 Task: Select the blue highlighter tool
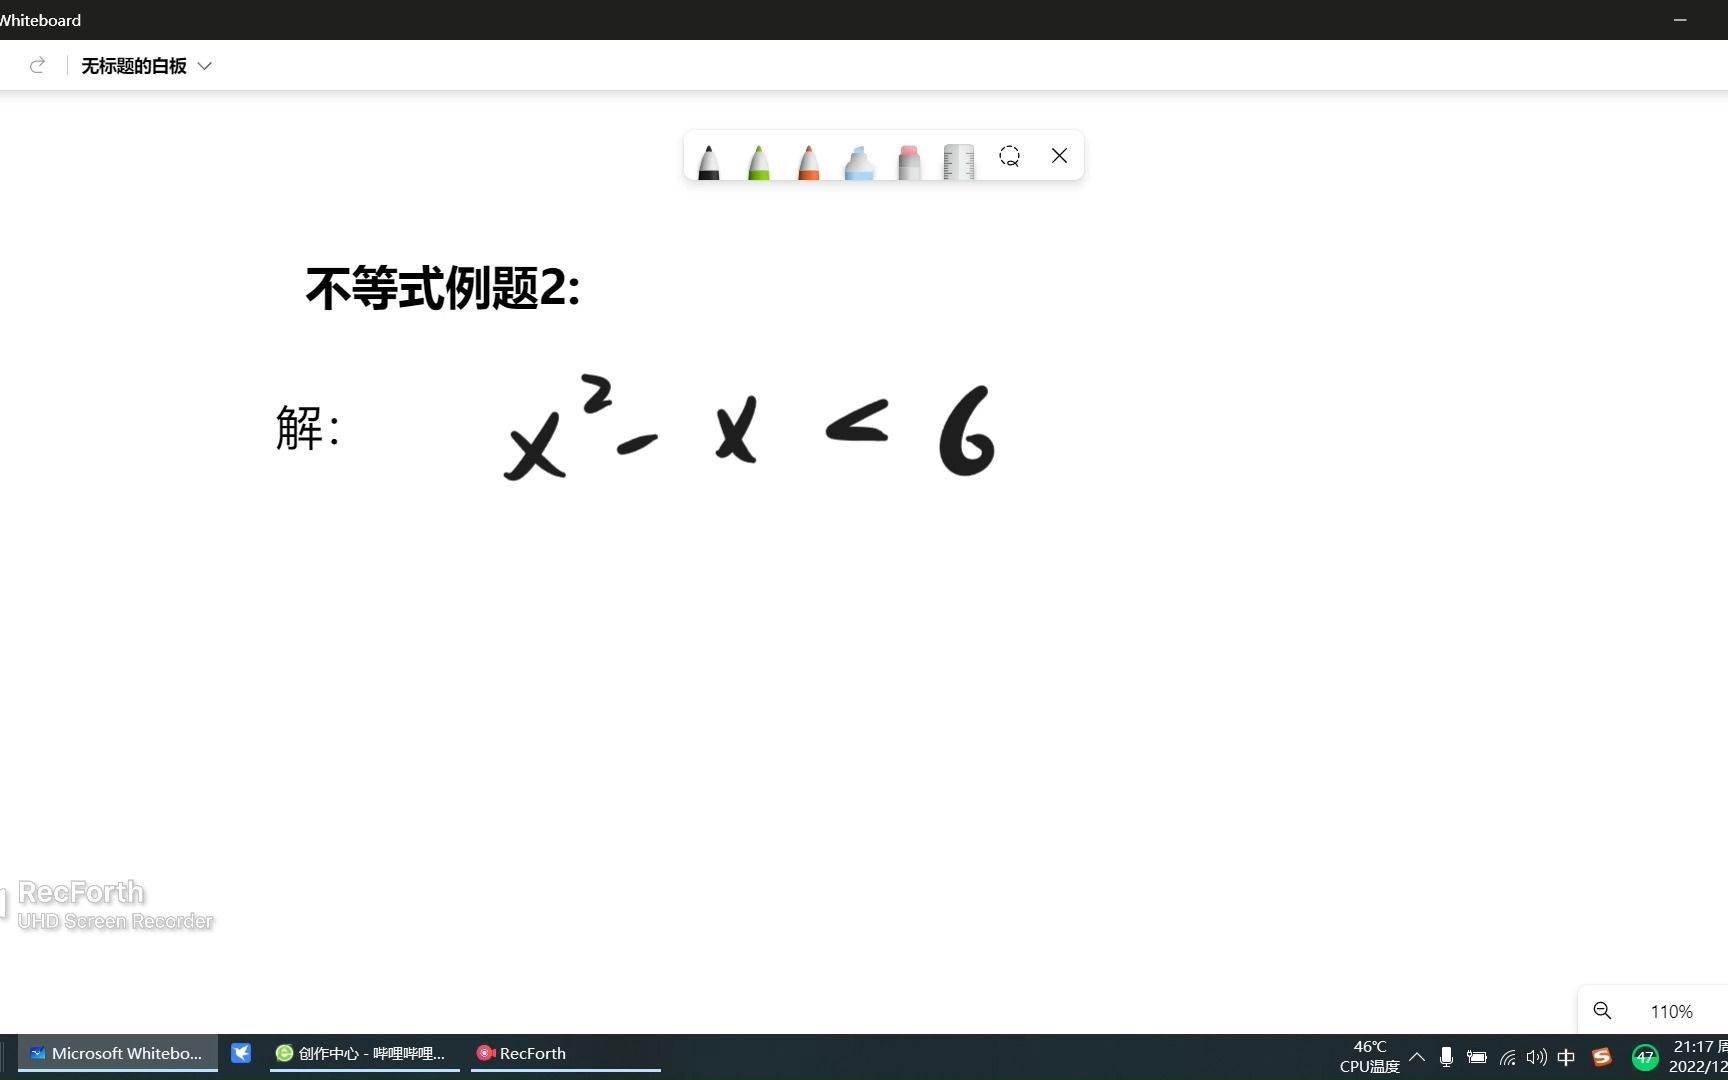pos(859,161)
